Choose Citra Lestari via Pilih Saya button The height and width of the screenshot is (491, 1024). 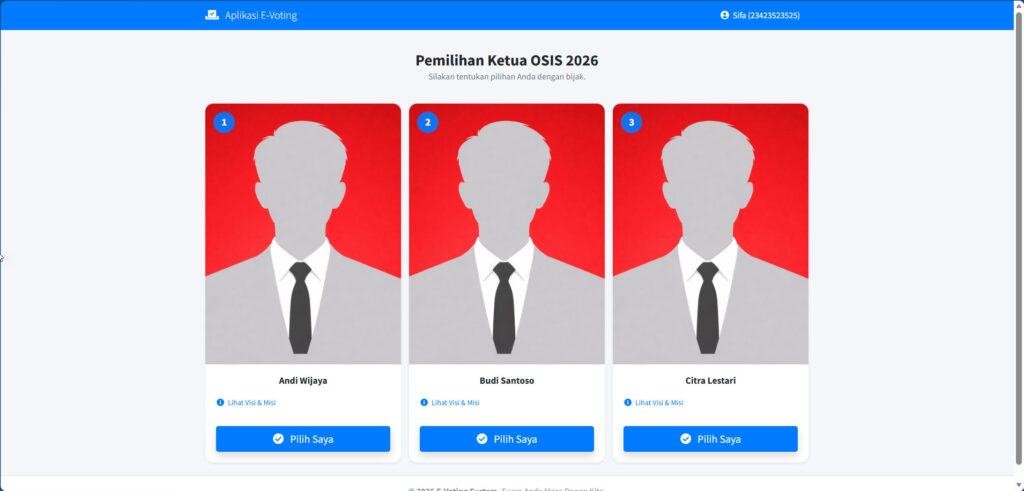point(711,439)
